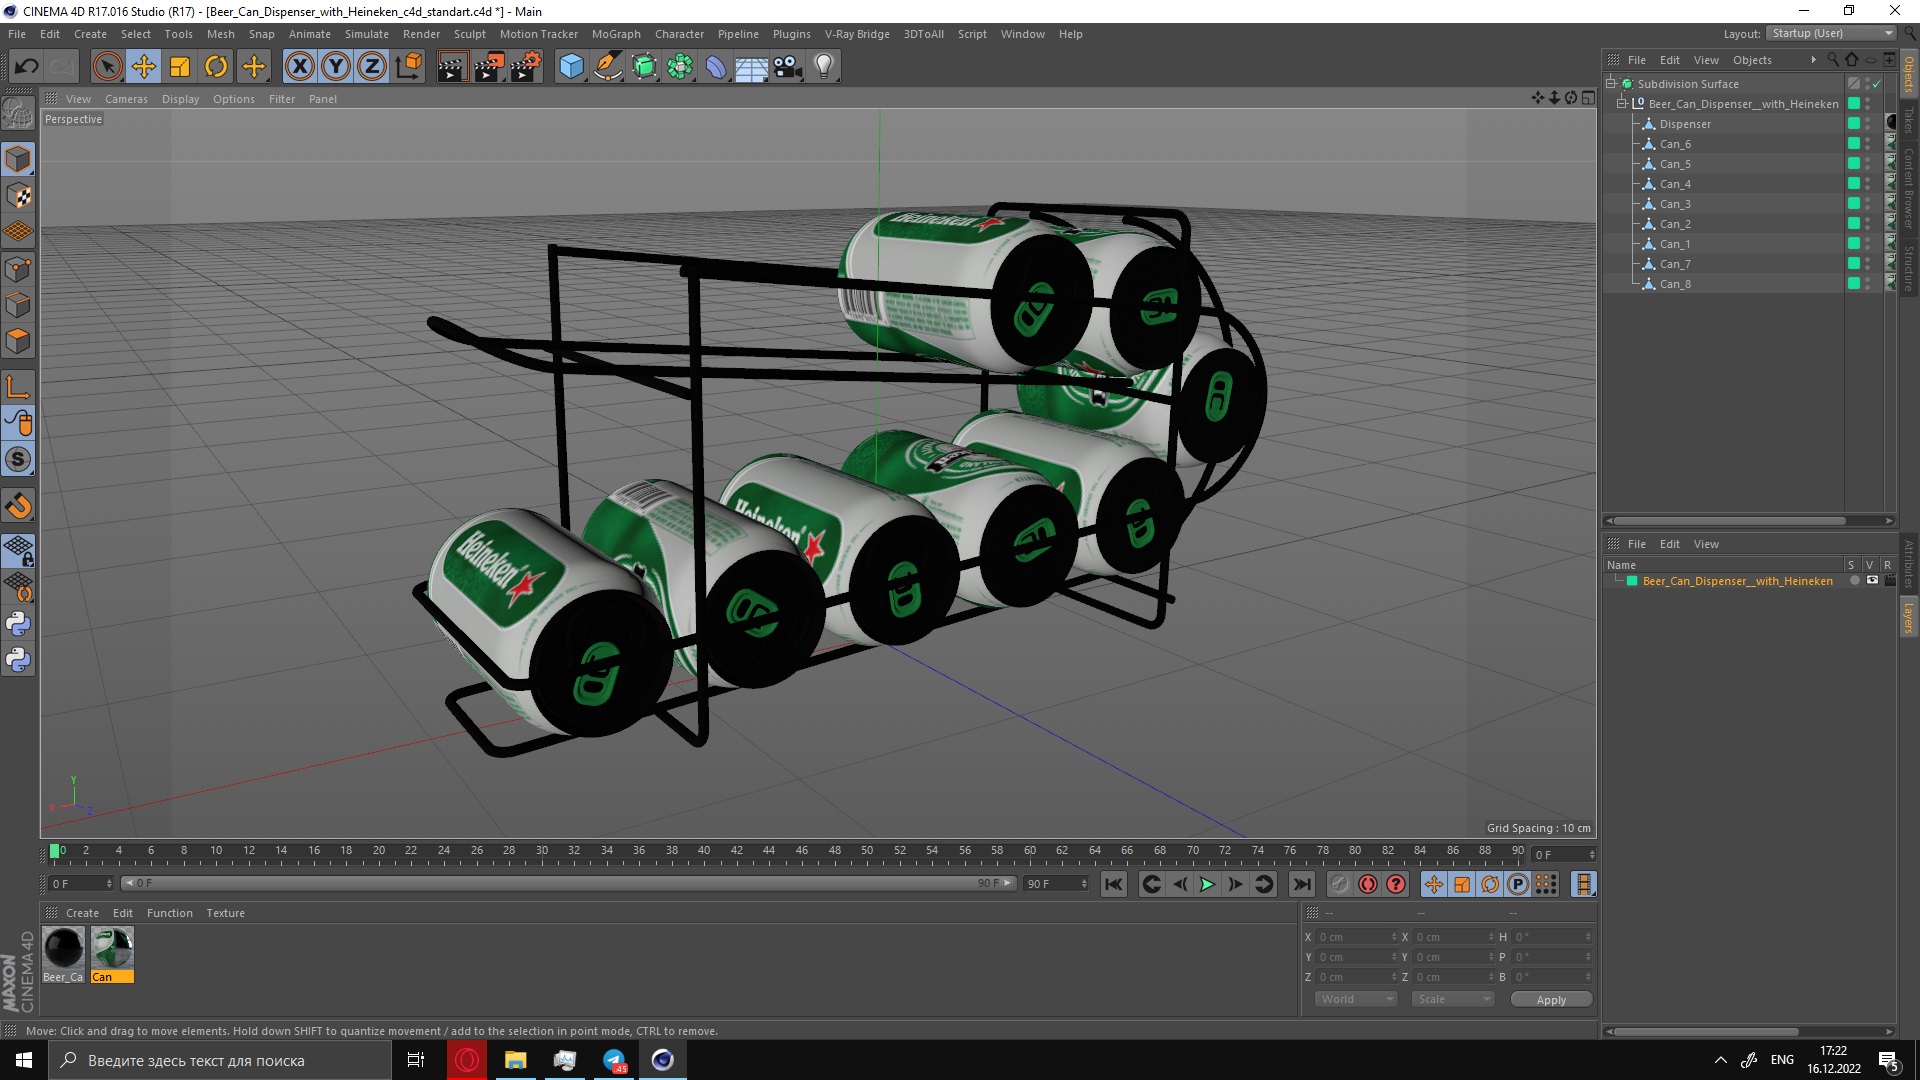The height and width of the screenshot is (1080, 1920).
Task: Open the material manager Texture menu
Action: coord(225,913)
